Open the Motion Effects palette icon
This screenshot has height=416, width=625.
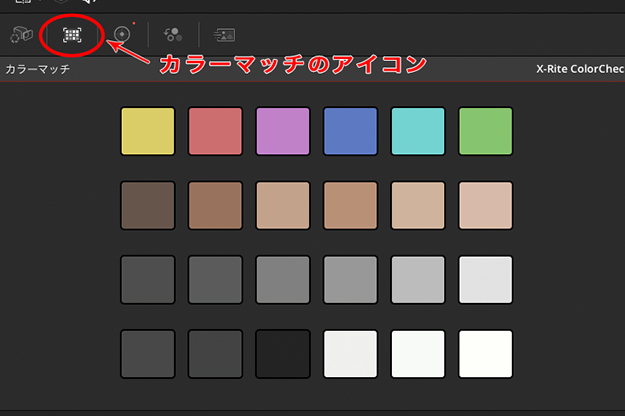(224, 34)
